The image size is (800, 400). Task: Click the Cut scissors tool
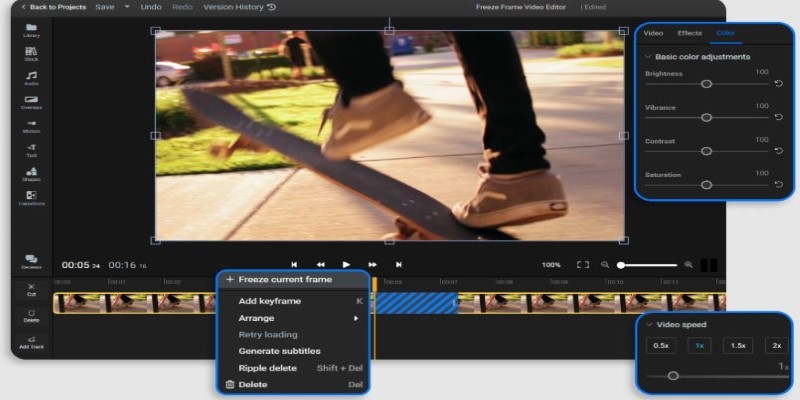coord(31,289)
